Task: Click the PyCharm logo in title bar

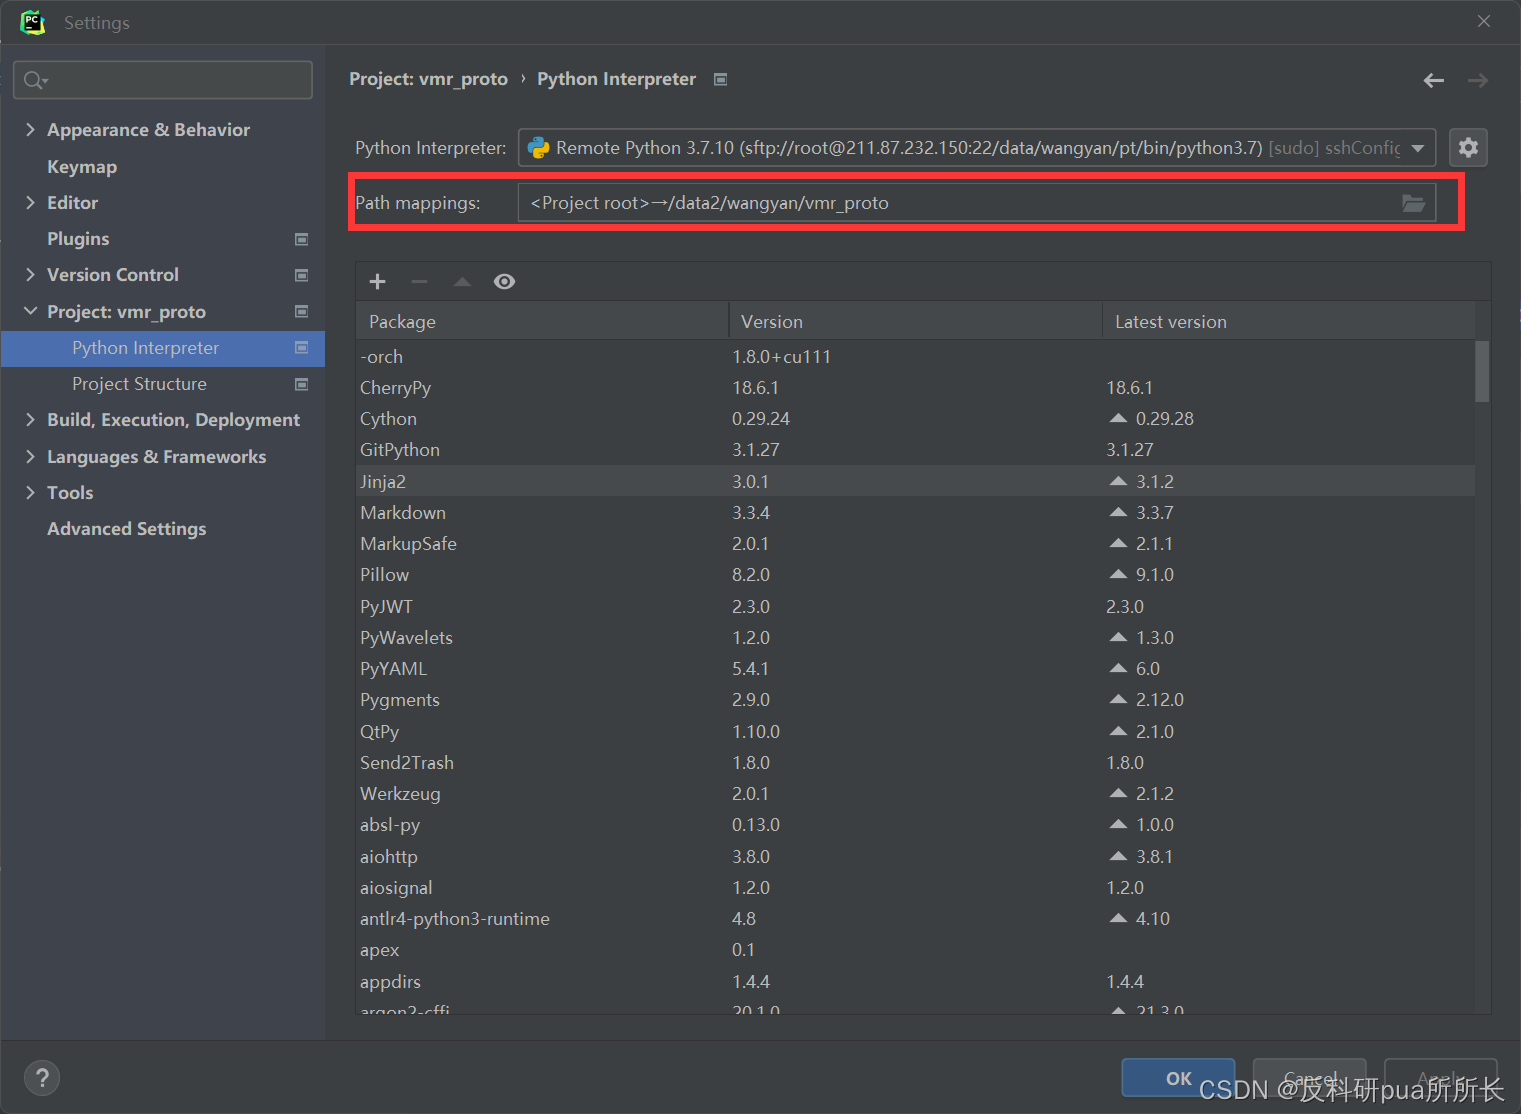Action: click(33, 22)
